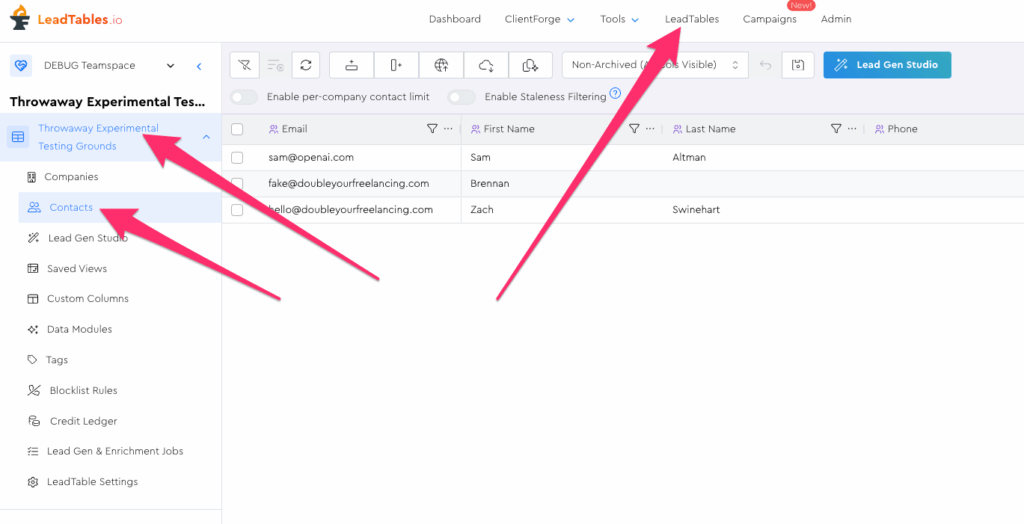Screen dimensions: 1024x524
Task: Open the Non-Archived visibility dropdown
Action: coord(655,65)
